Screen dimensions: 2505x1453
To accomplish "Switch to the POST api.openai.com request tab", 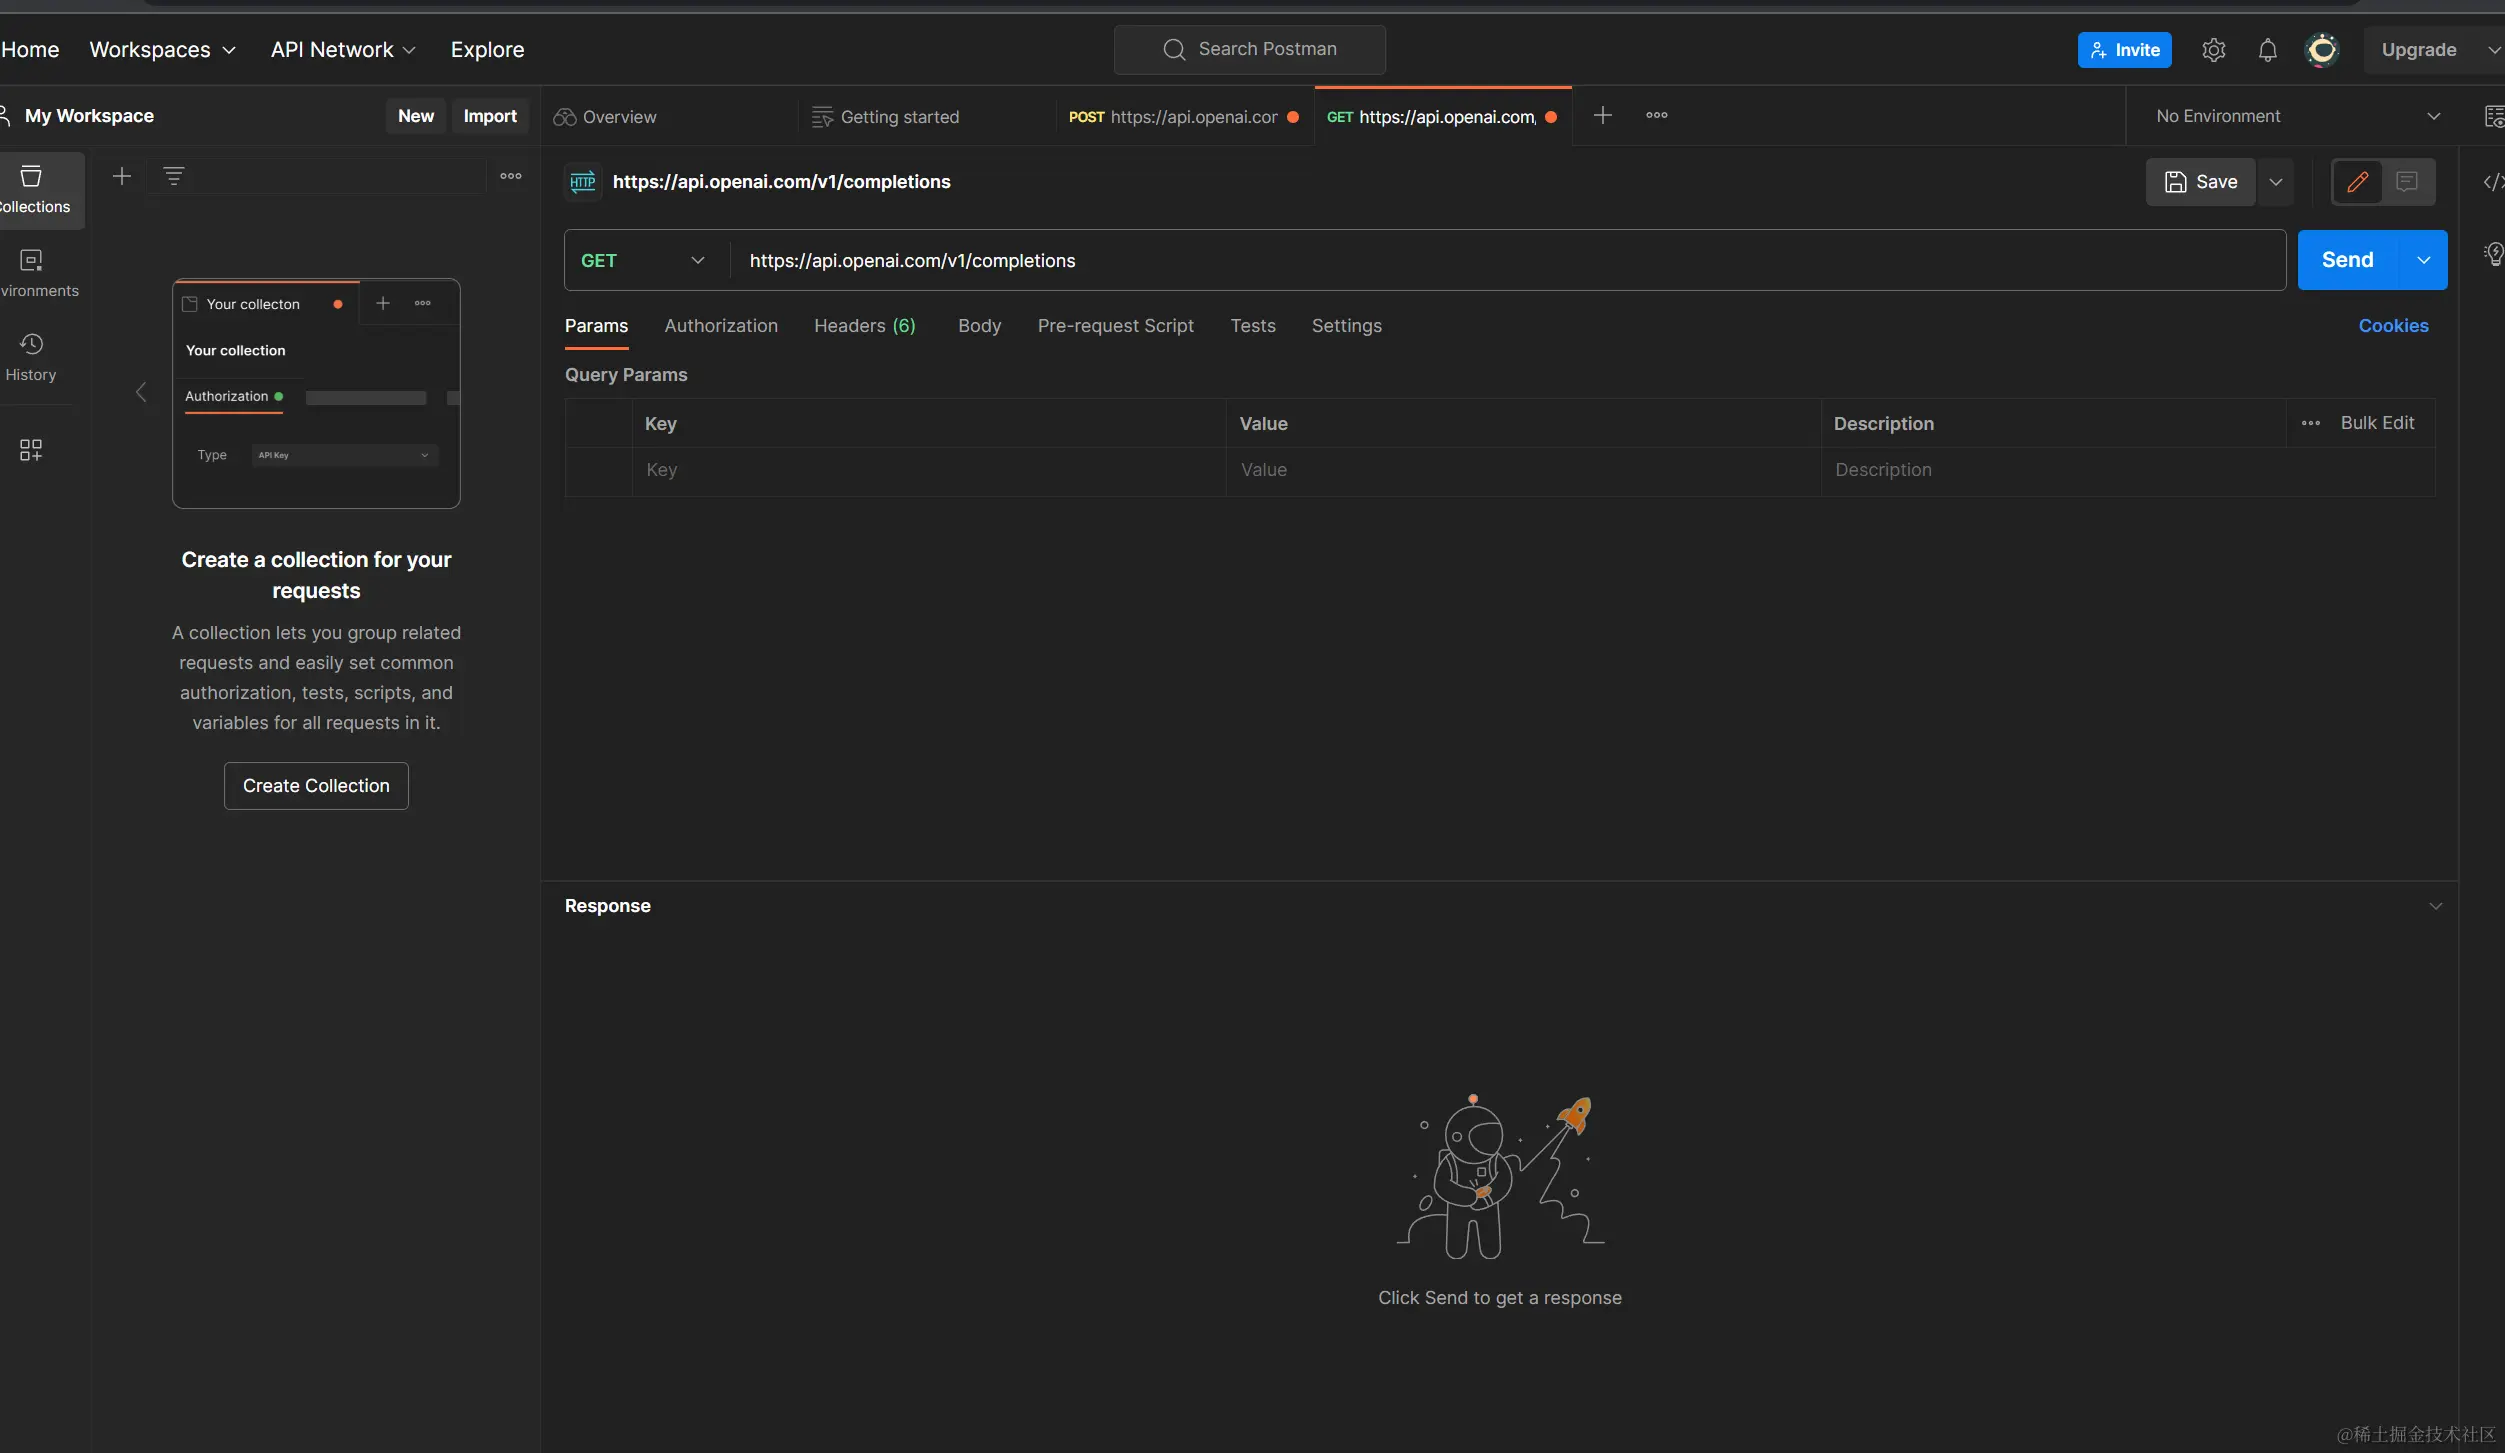I will point(1183,117).
